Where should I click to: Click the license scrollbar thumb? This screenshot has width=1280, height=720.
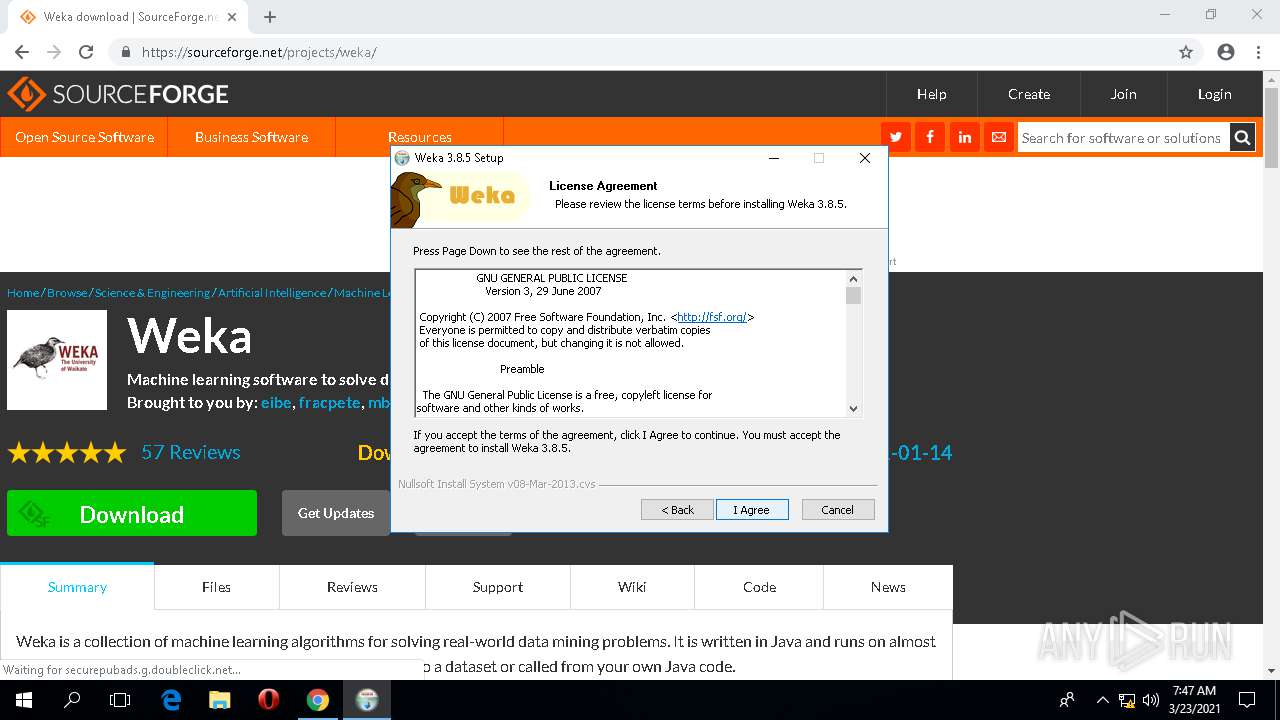(x=853, y=295)
